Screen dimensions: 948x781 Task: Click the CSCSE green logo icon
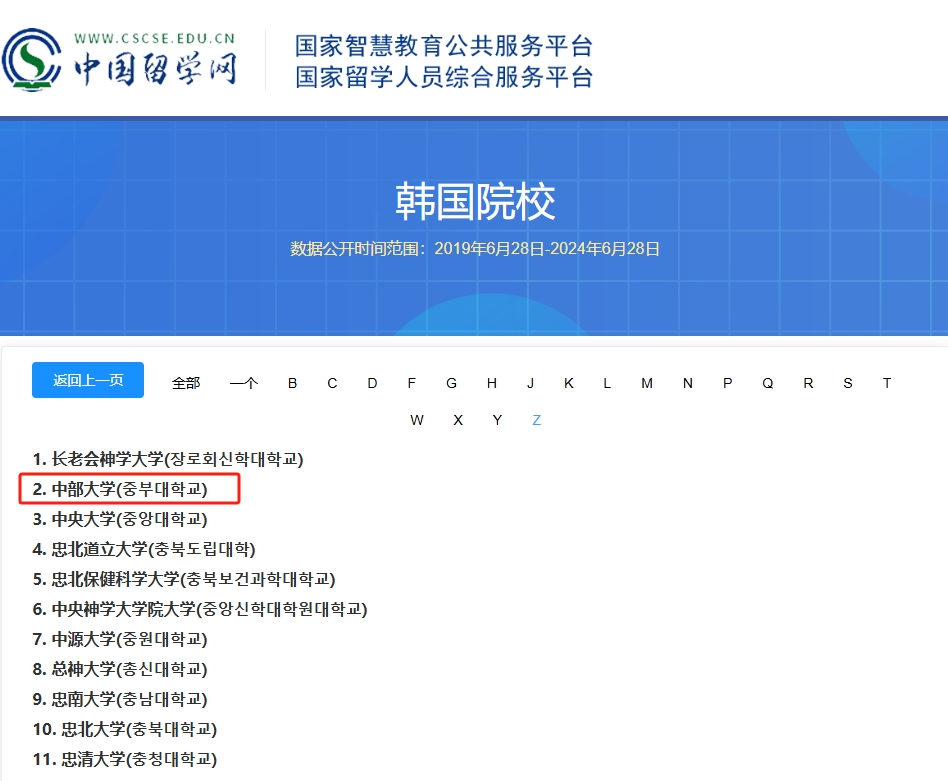(31, 60)
